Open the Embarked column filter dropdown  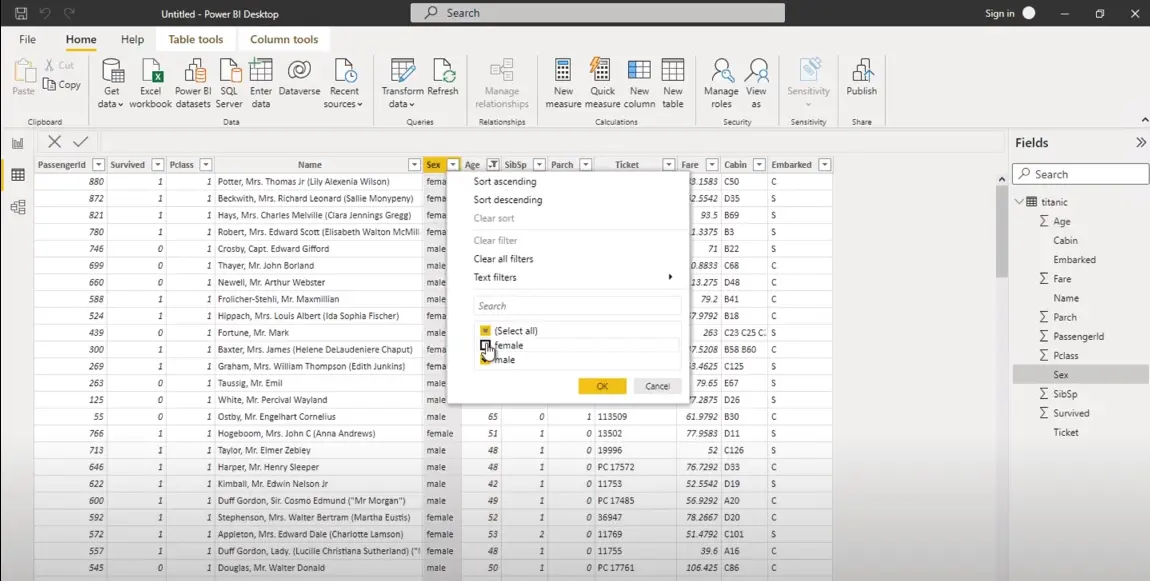(x=825, y=165)
